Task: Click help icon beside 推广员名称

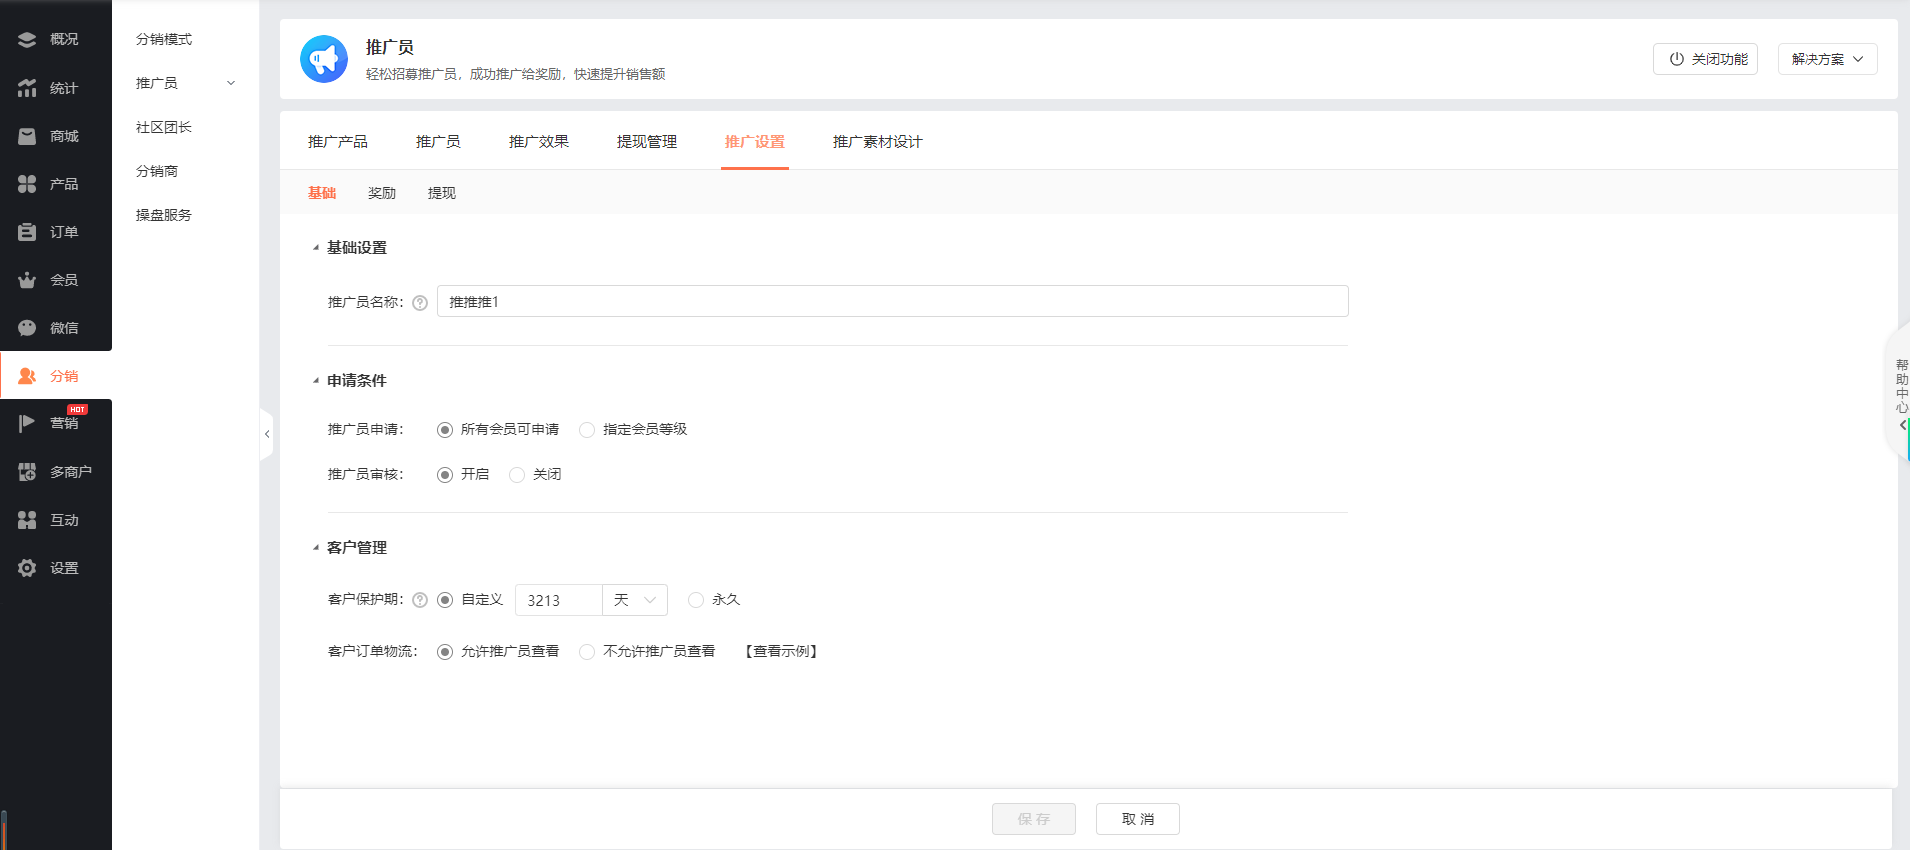Action: (x=420, y=303)
